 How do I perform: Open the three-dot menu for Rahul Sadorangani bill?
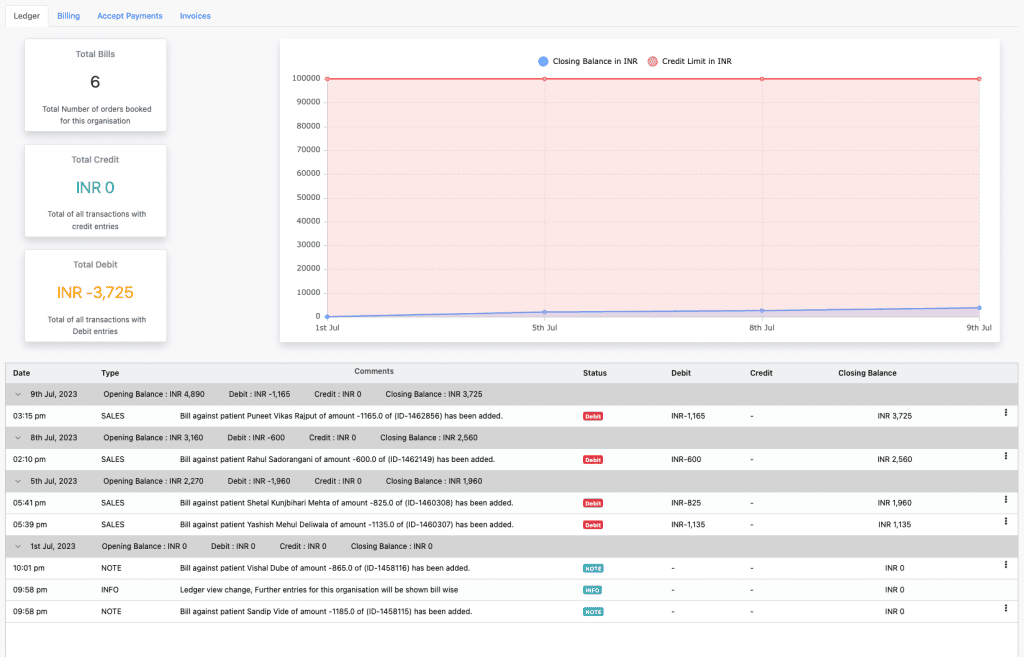[x=1005, y=456]
